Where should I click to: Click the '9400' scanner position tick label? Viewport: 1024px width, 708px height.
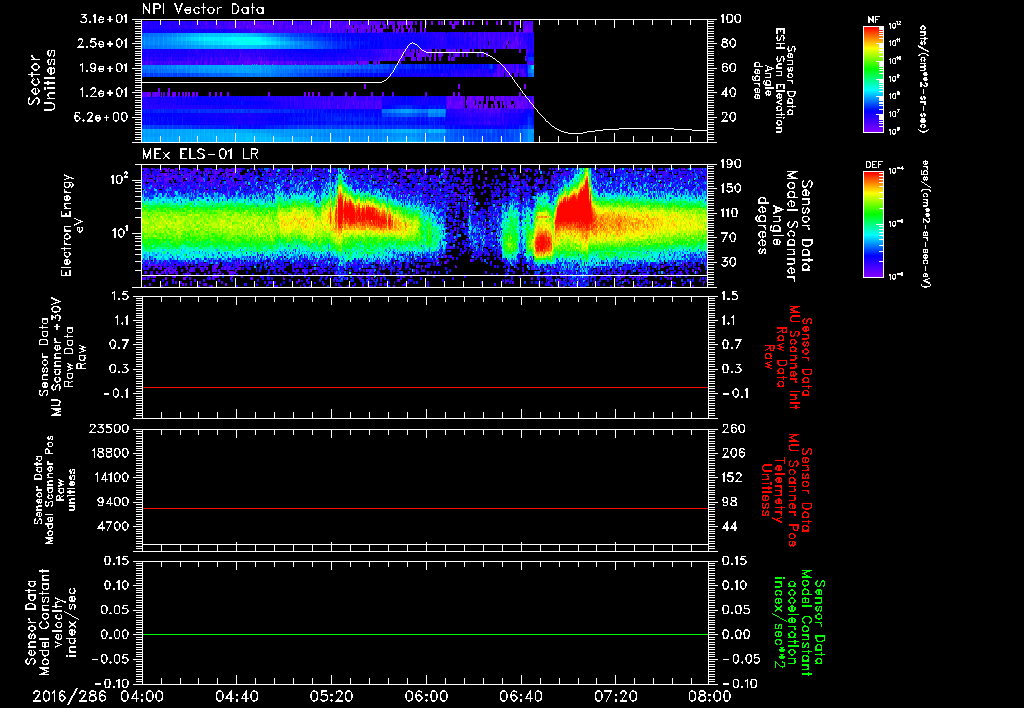(x=113, y=502)
